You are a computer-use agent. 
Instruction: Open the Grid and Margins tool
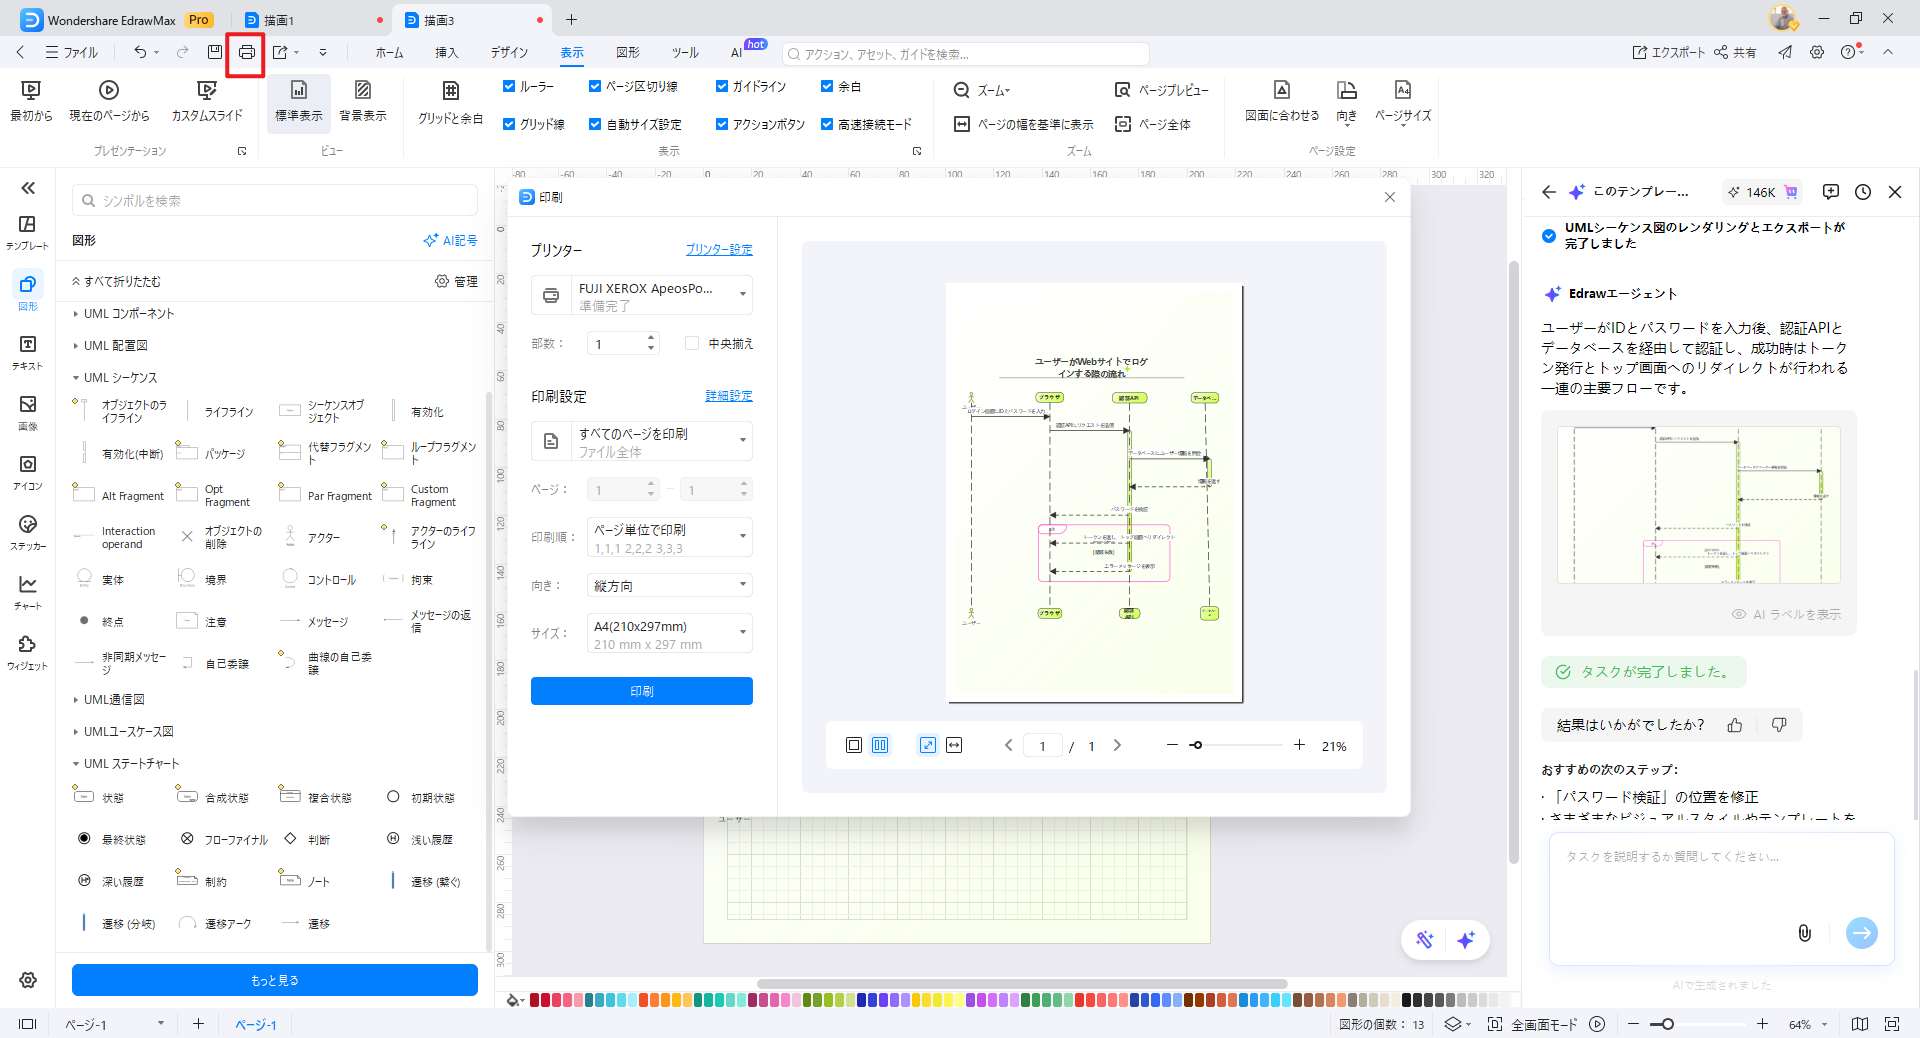point(450,102)
